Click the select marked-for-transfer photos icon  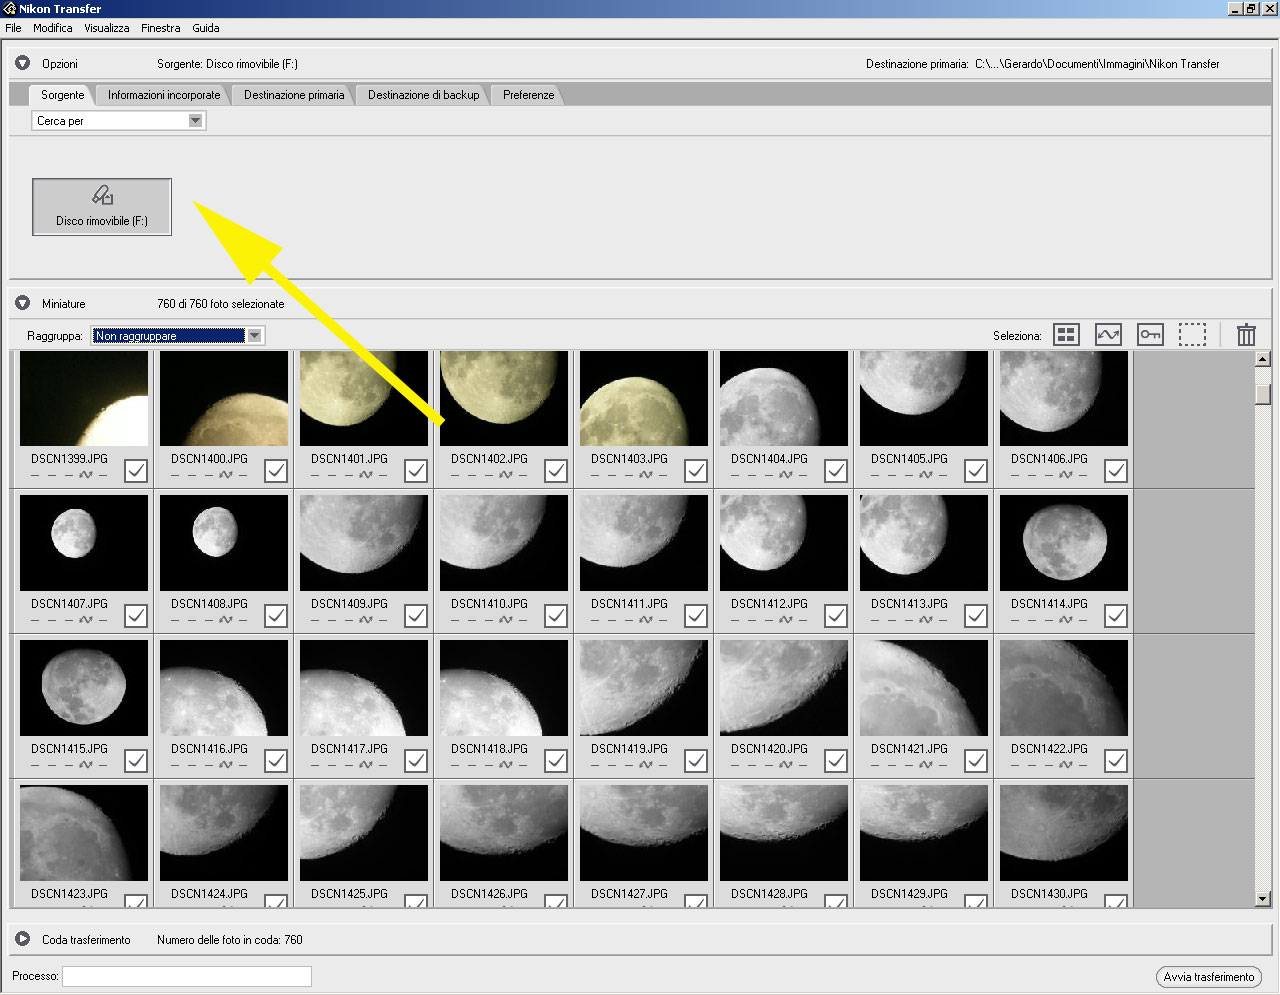click(x=1108, y=335)
